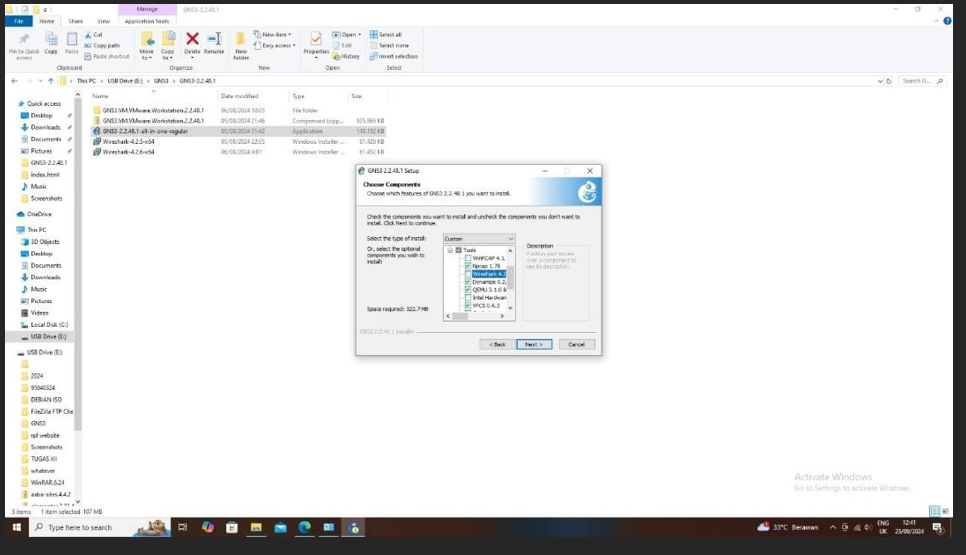Uncheck the Dynamips 0.2 component
This screenshot has width=966, height=555.
468,282
